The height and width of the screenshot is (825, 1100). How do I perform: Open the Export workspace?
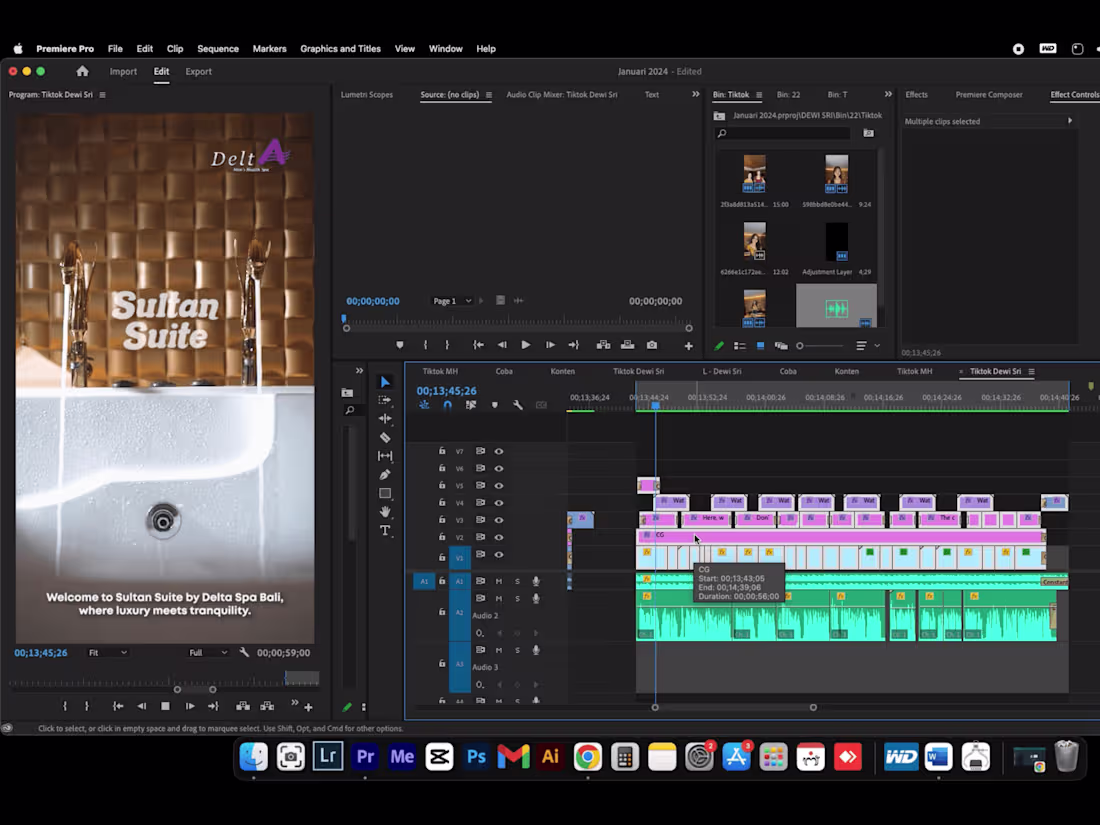coord(199,72)
